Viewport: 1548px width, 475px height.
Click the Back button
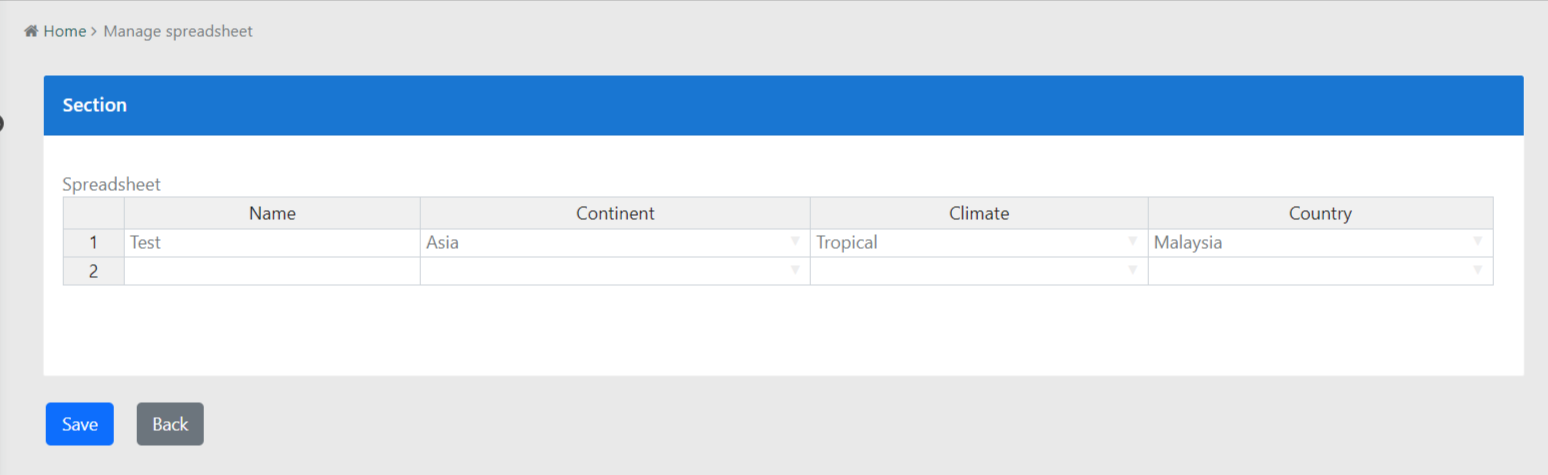pos(170,424)
